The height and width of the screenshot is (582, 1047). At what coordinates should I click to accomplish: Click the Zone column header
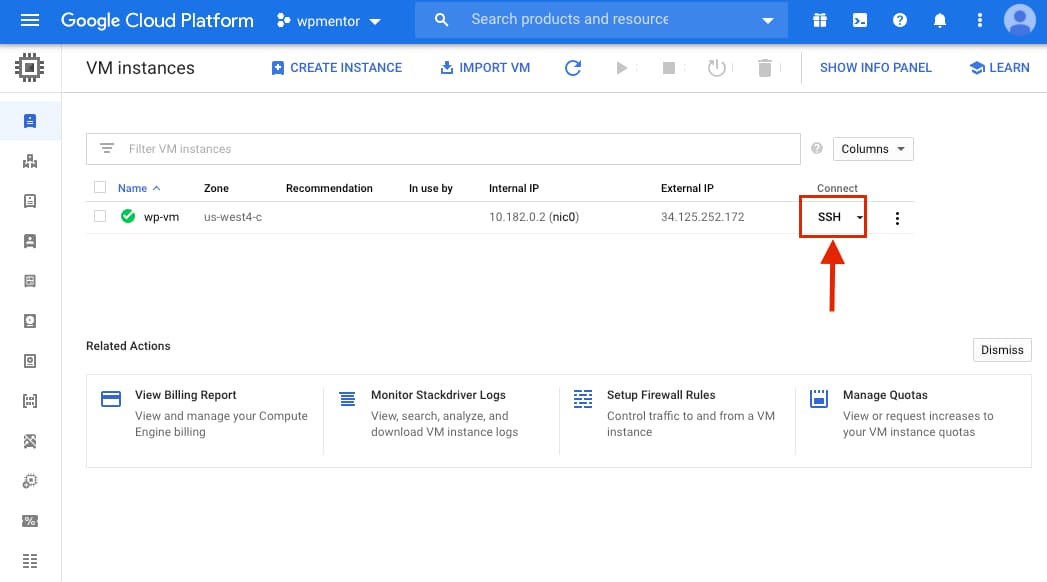point(216,188)
